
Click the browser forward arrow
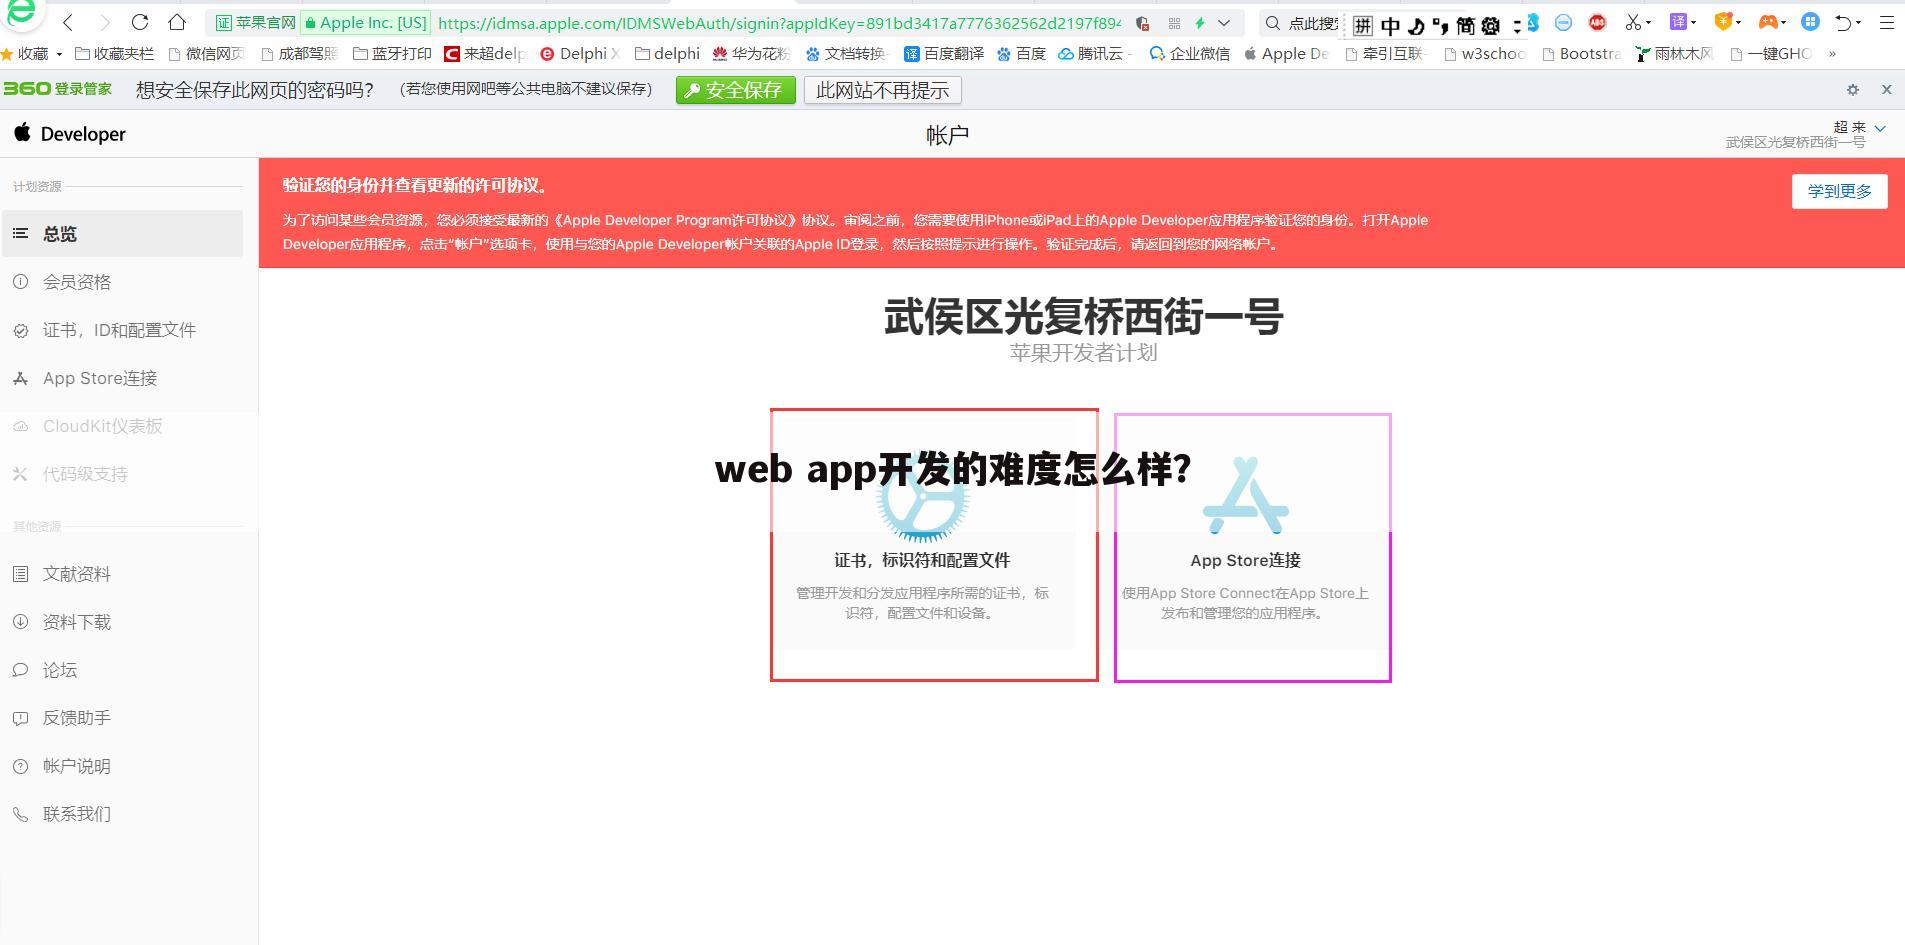tap(104, 22)
